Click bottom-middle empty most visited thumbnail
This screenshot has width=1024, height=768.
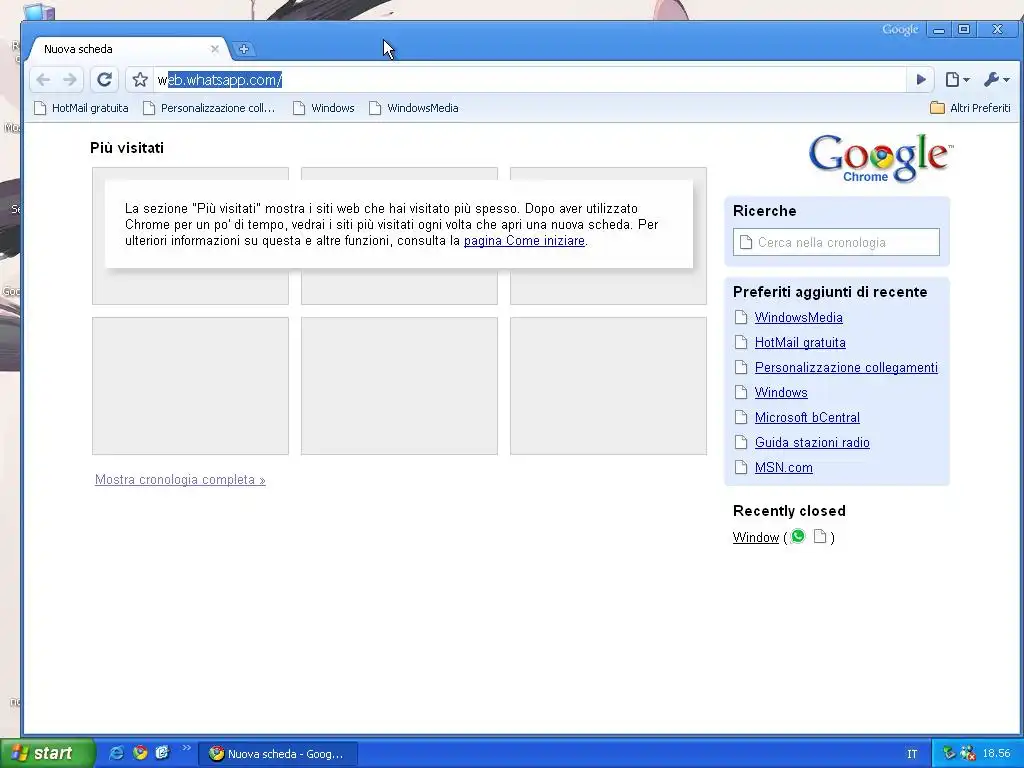pyautogui.click(x=399, y=386)
